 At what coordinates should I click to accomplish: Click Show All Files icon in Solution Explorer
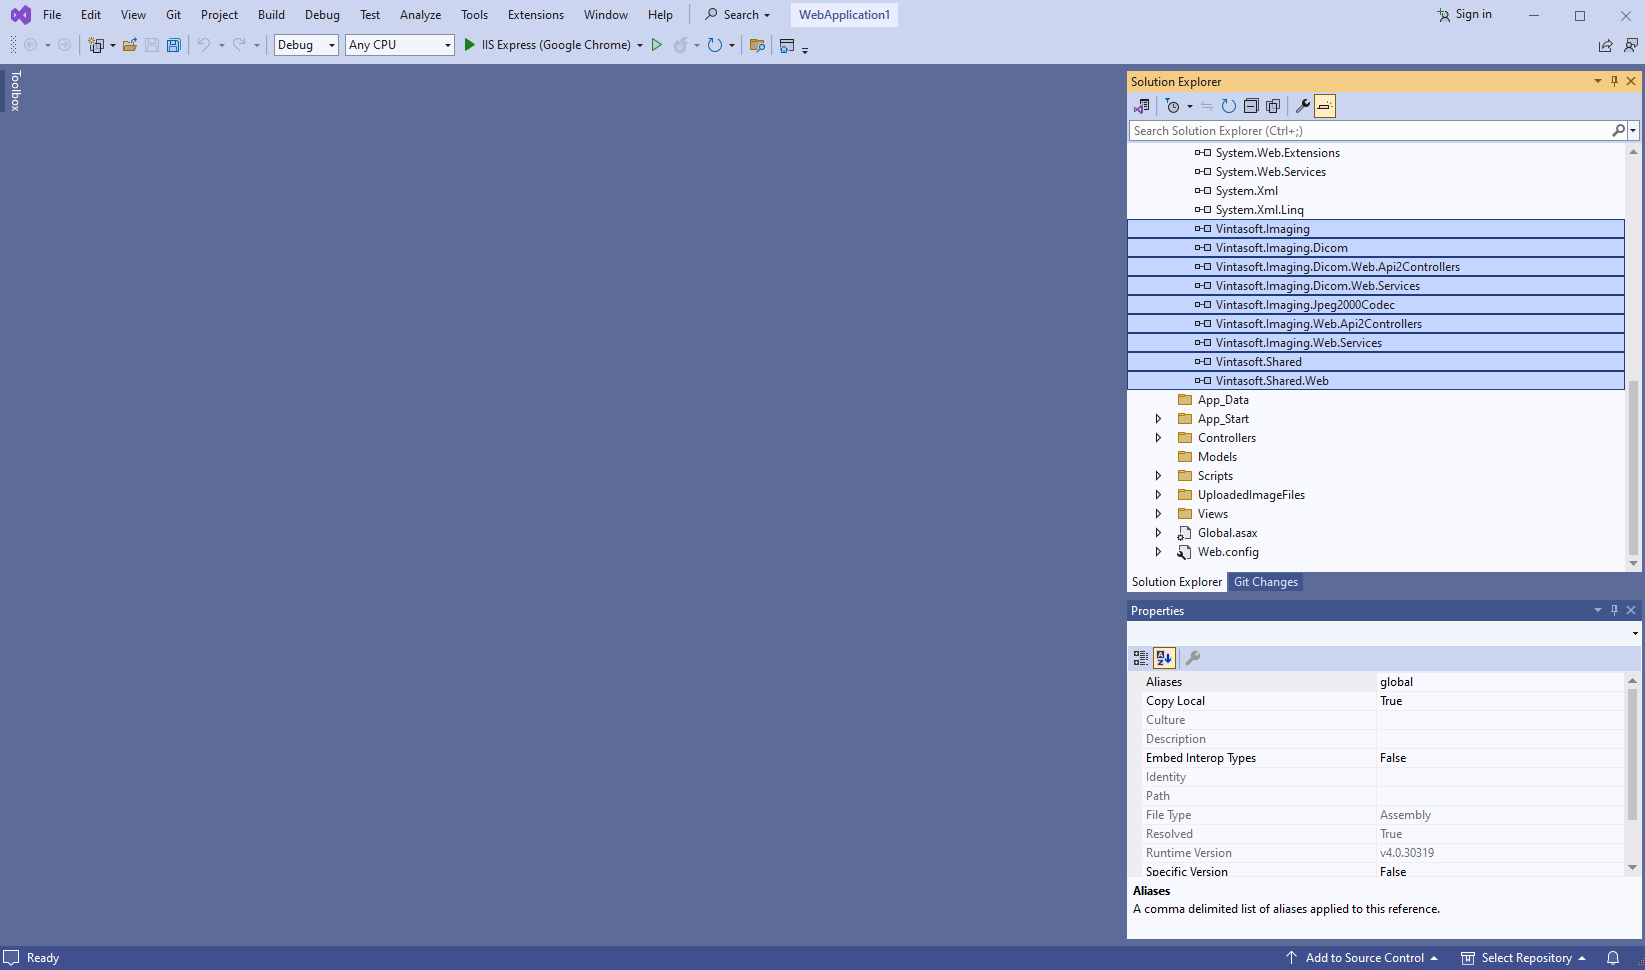coord(1273,106)
